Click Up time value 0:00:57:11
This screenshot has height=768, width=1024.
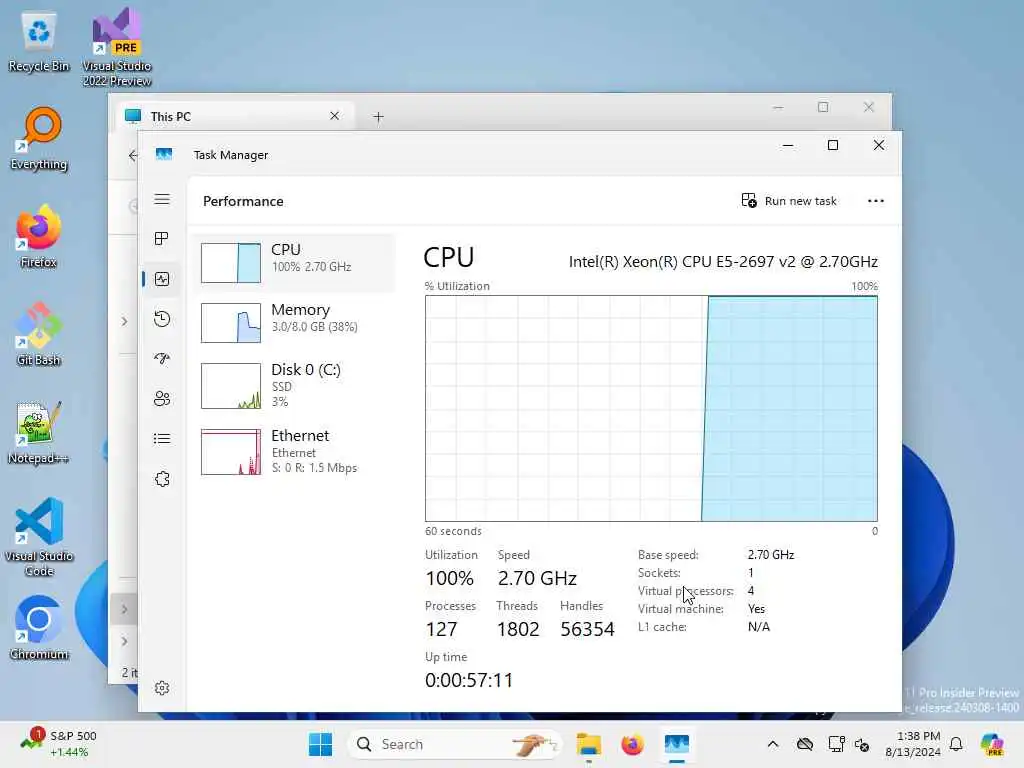coord(468,680)
